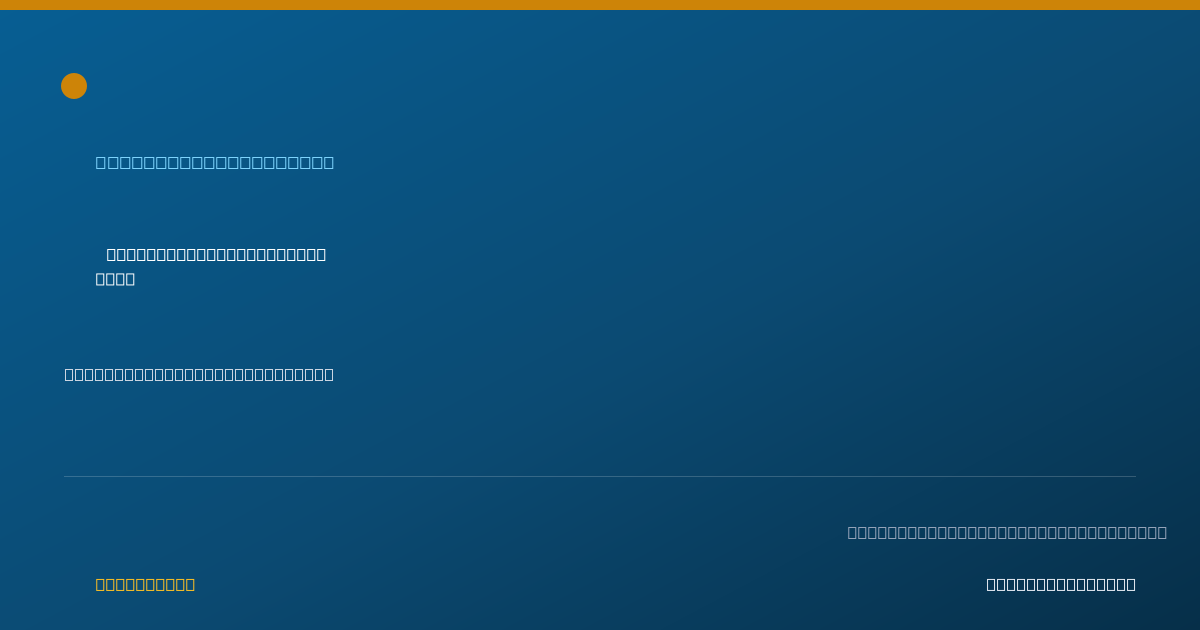
Task: Click the gray text line at bottom right
Action: tap(1007, 532)
